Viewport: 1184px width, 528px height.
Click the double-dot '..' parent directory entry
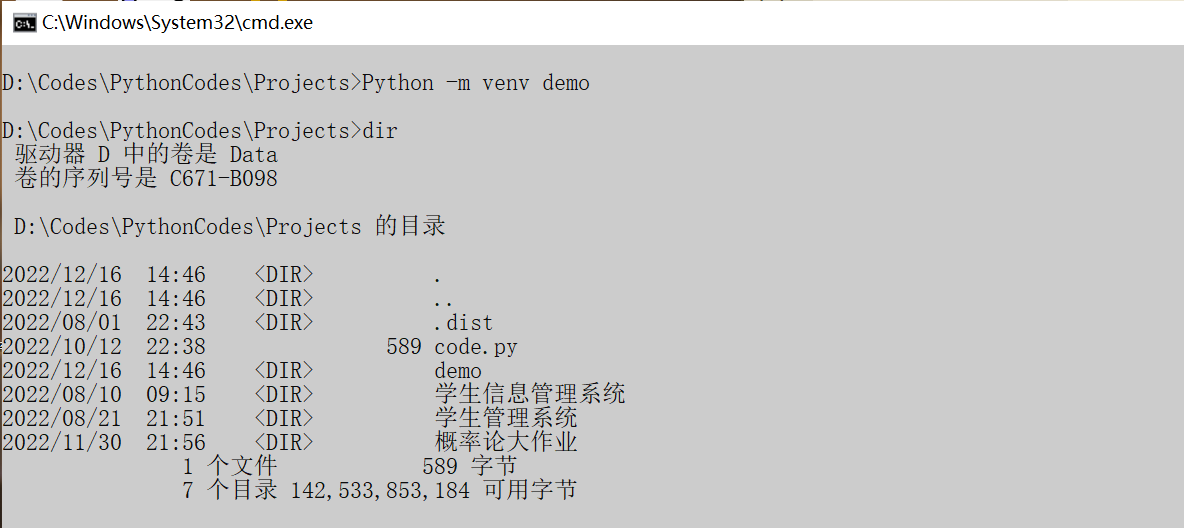click(444, 299)
